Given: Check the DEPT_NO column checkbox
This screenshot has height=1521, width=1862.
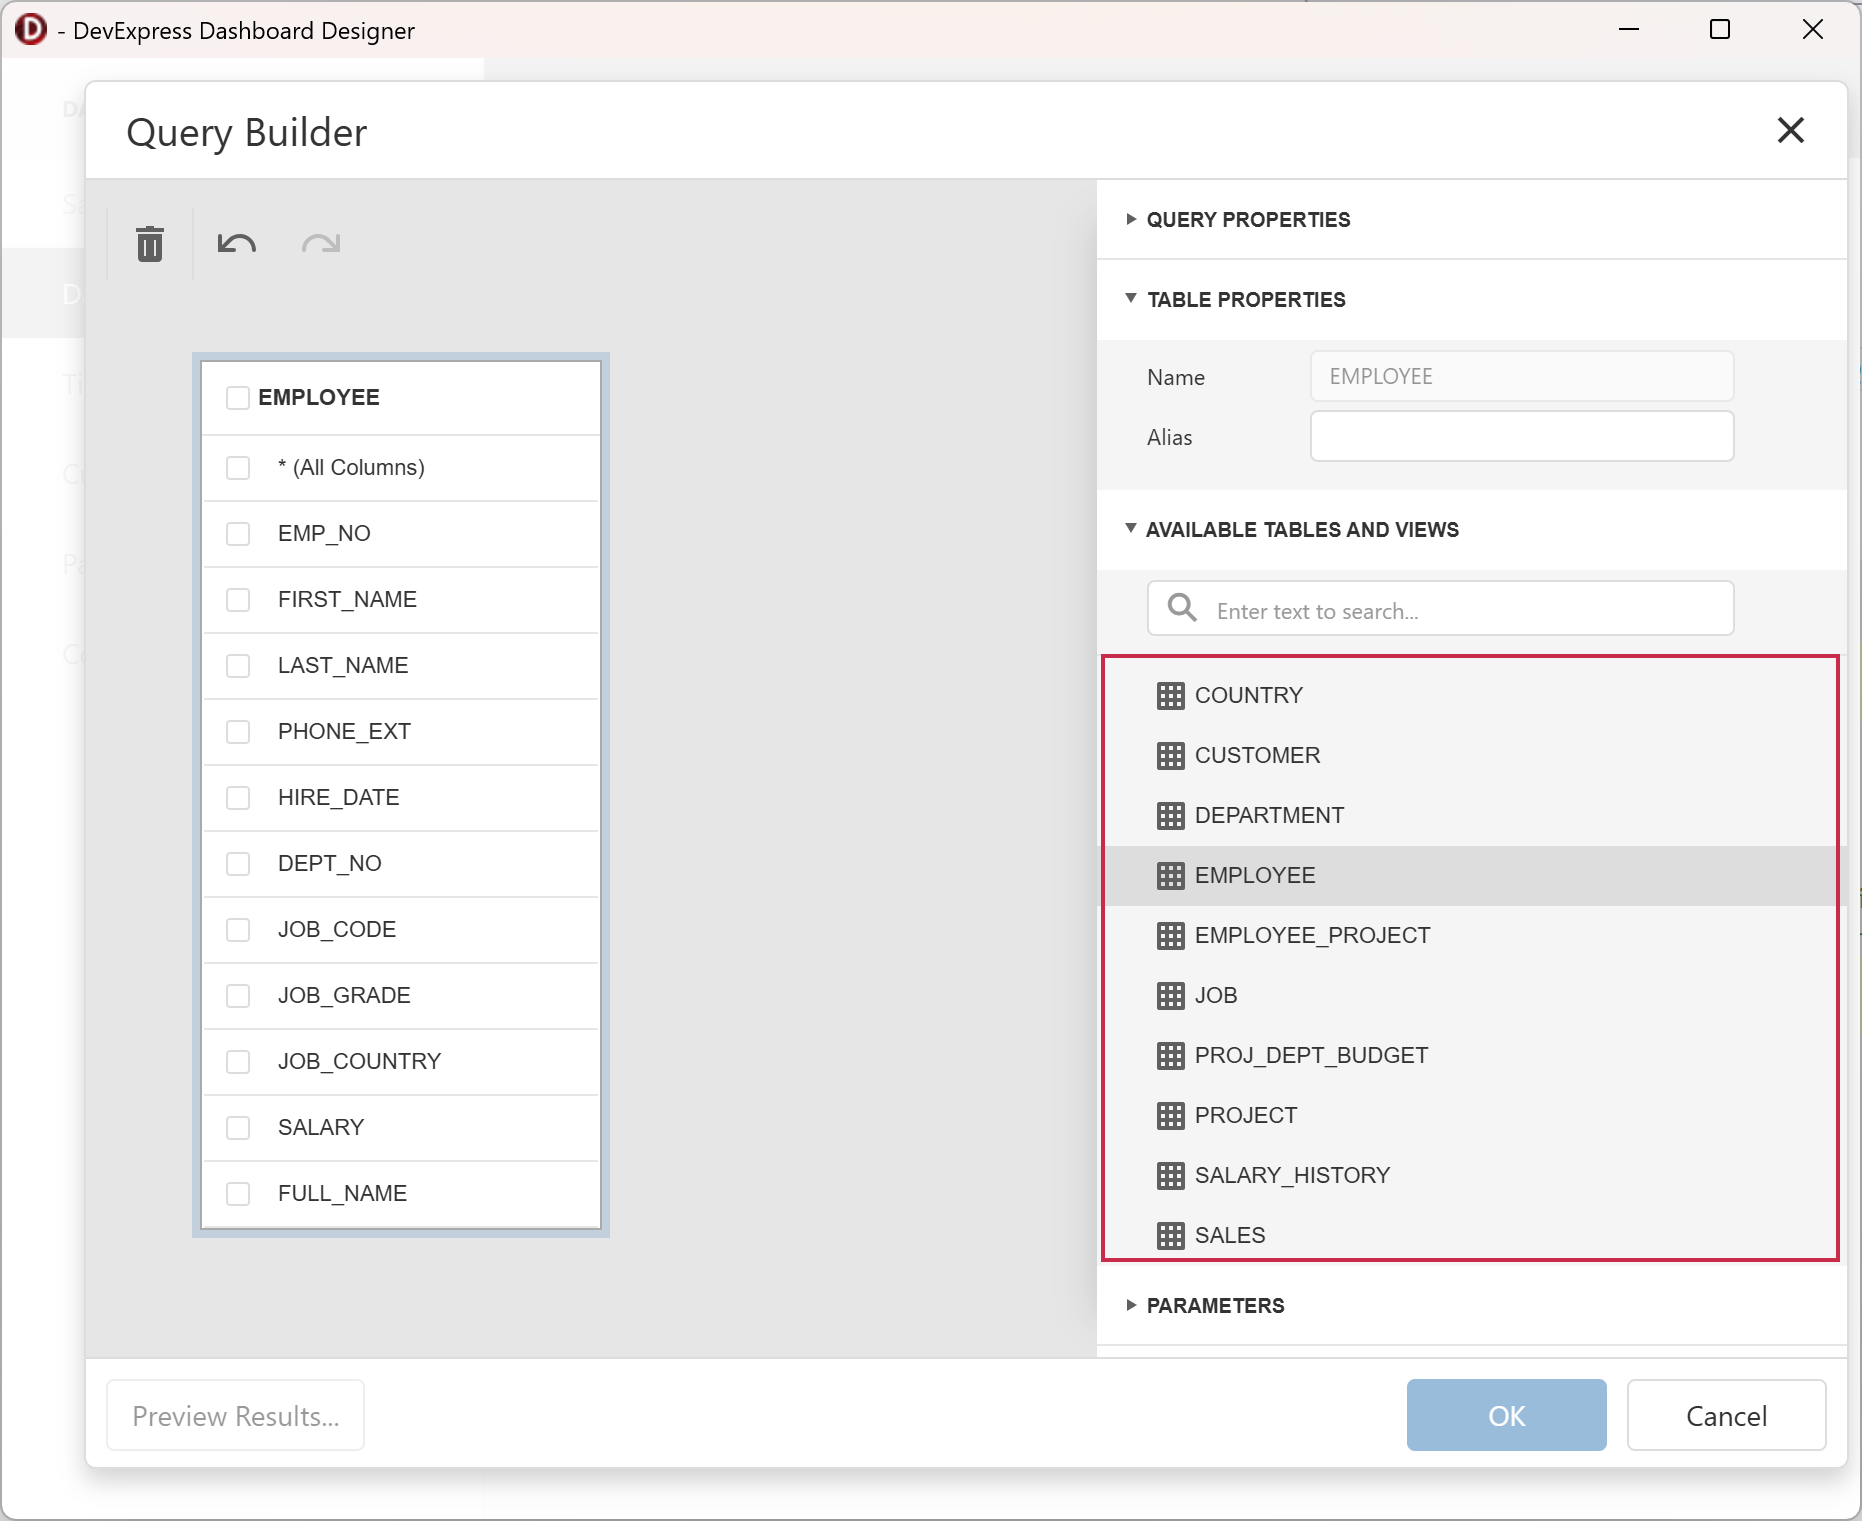Looking at the screenshot, I should [x=238, y=864].
